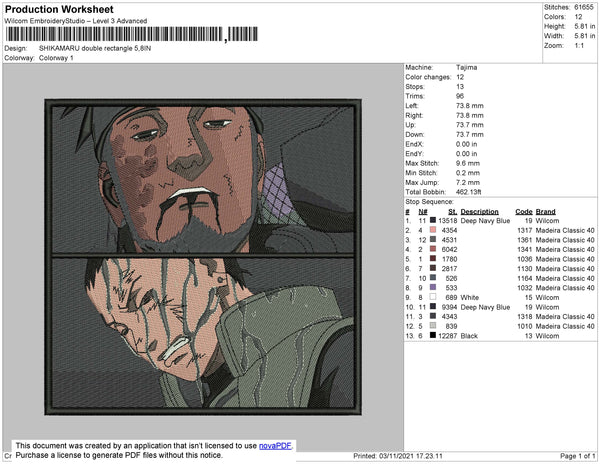Select the purple swatch with 533 stitches

click(433, 287)
